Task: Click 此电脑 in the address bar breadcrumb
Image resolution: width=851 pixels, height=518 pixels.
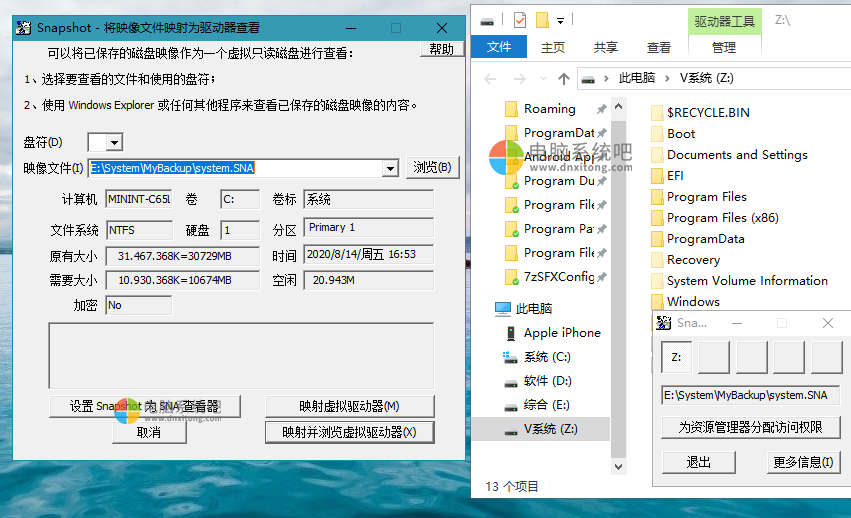Action: pyautogui.click(x=637, y=78)
